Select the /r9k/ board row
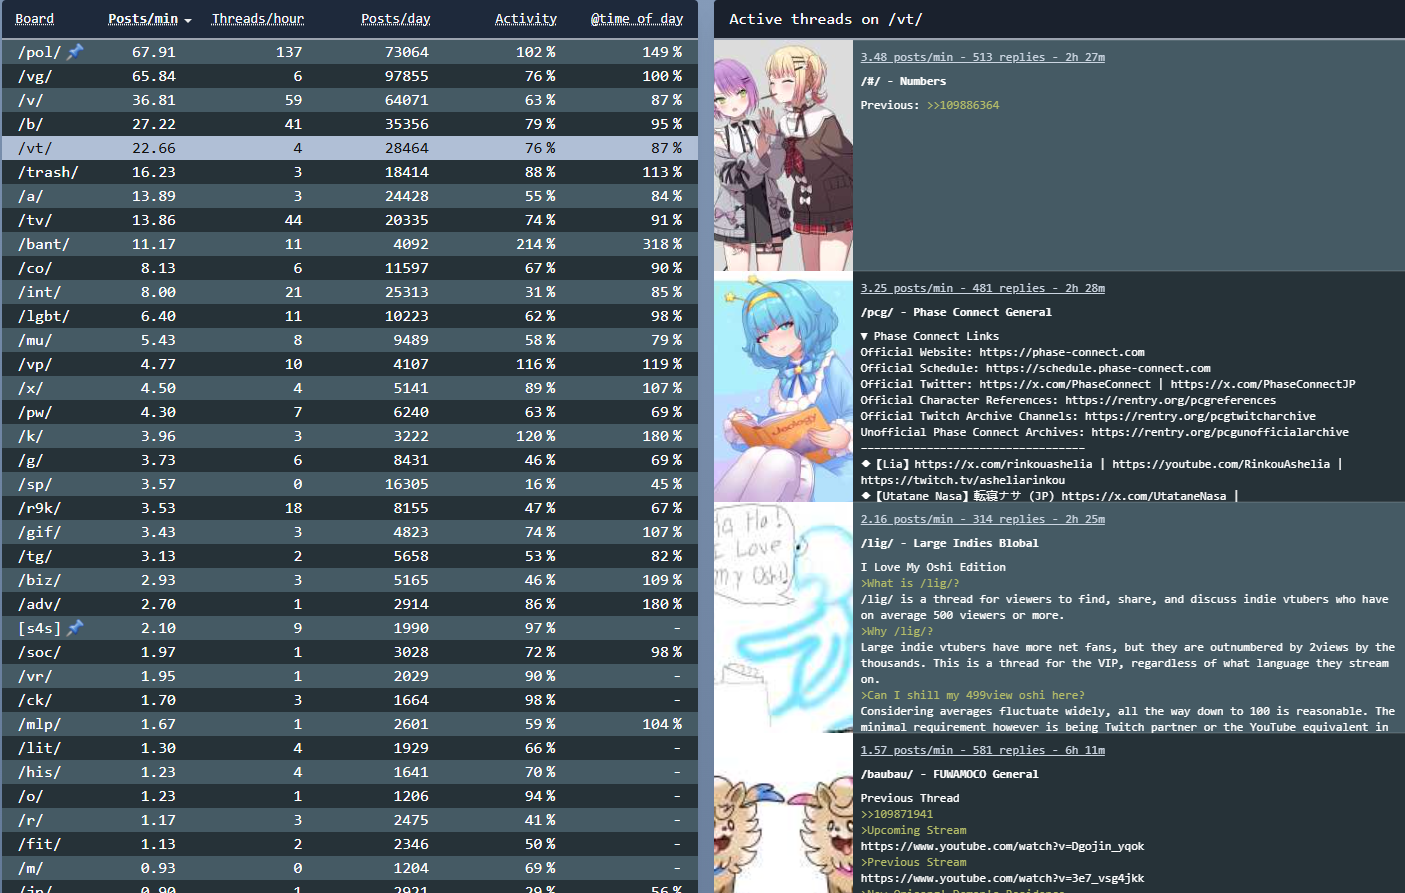1405x893 pixels. 350,508
